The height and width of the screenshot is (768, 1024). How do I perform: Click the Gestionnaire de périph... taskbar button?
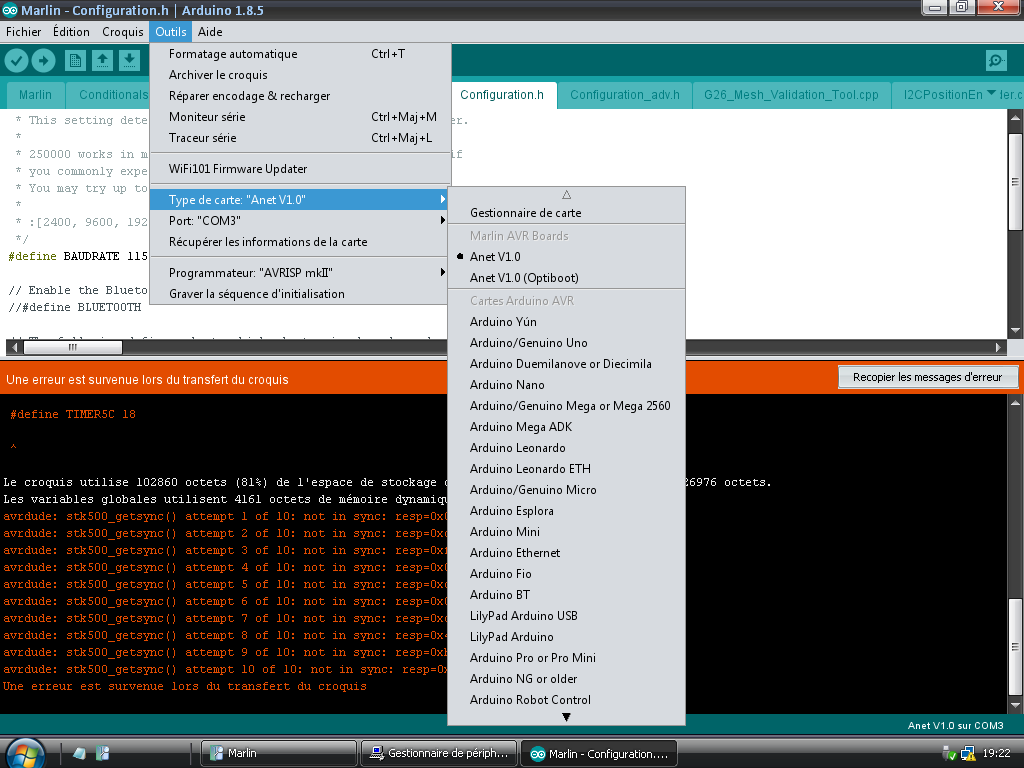point(439,754)
